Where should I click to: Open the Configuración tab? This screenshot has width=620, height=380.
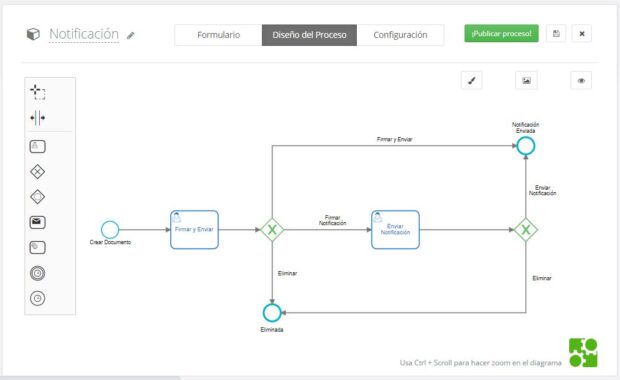pyautogui.click(x=400, y=35)
